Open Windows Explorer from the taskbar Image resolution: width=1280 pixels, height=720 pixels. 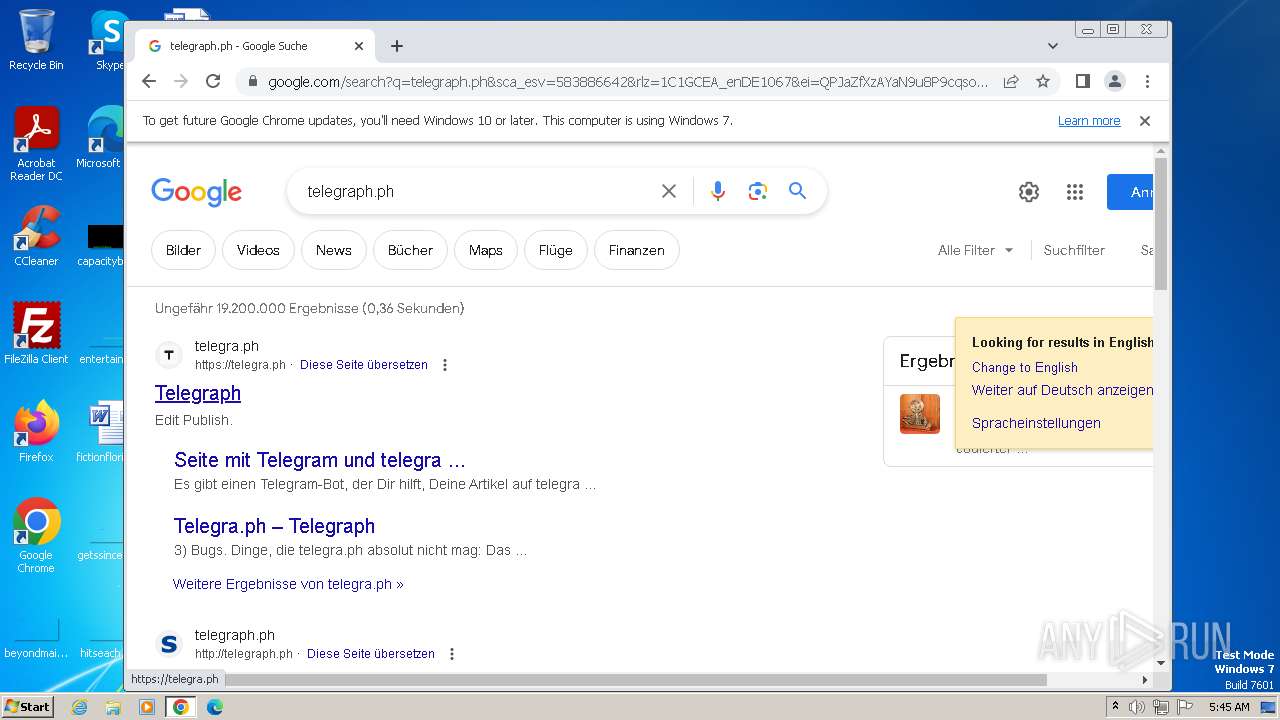pos(113,707)
